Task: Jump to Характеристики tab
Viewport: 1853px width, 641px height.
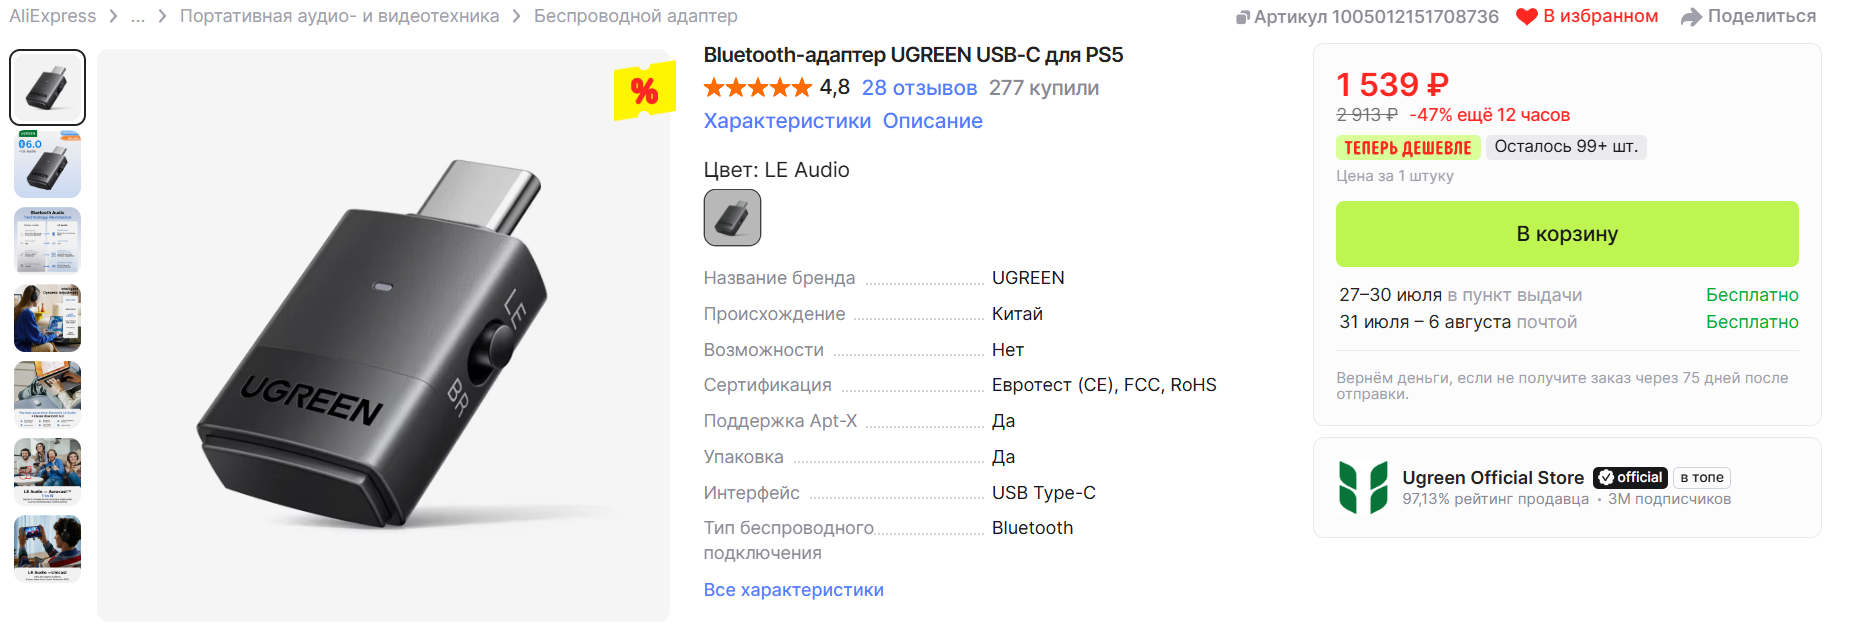Action: coord(787,121)
